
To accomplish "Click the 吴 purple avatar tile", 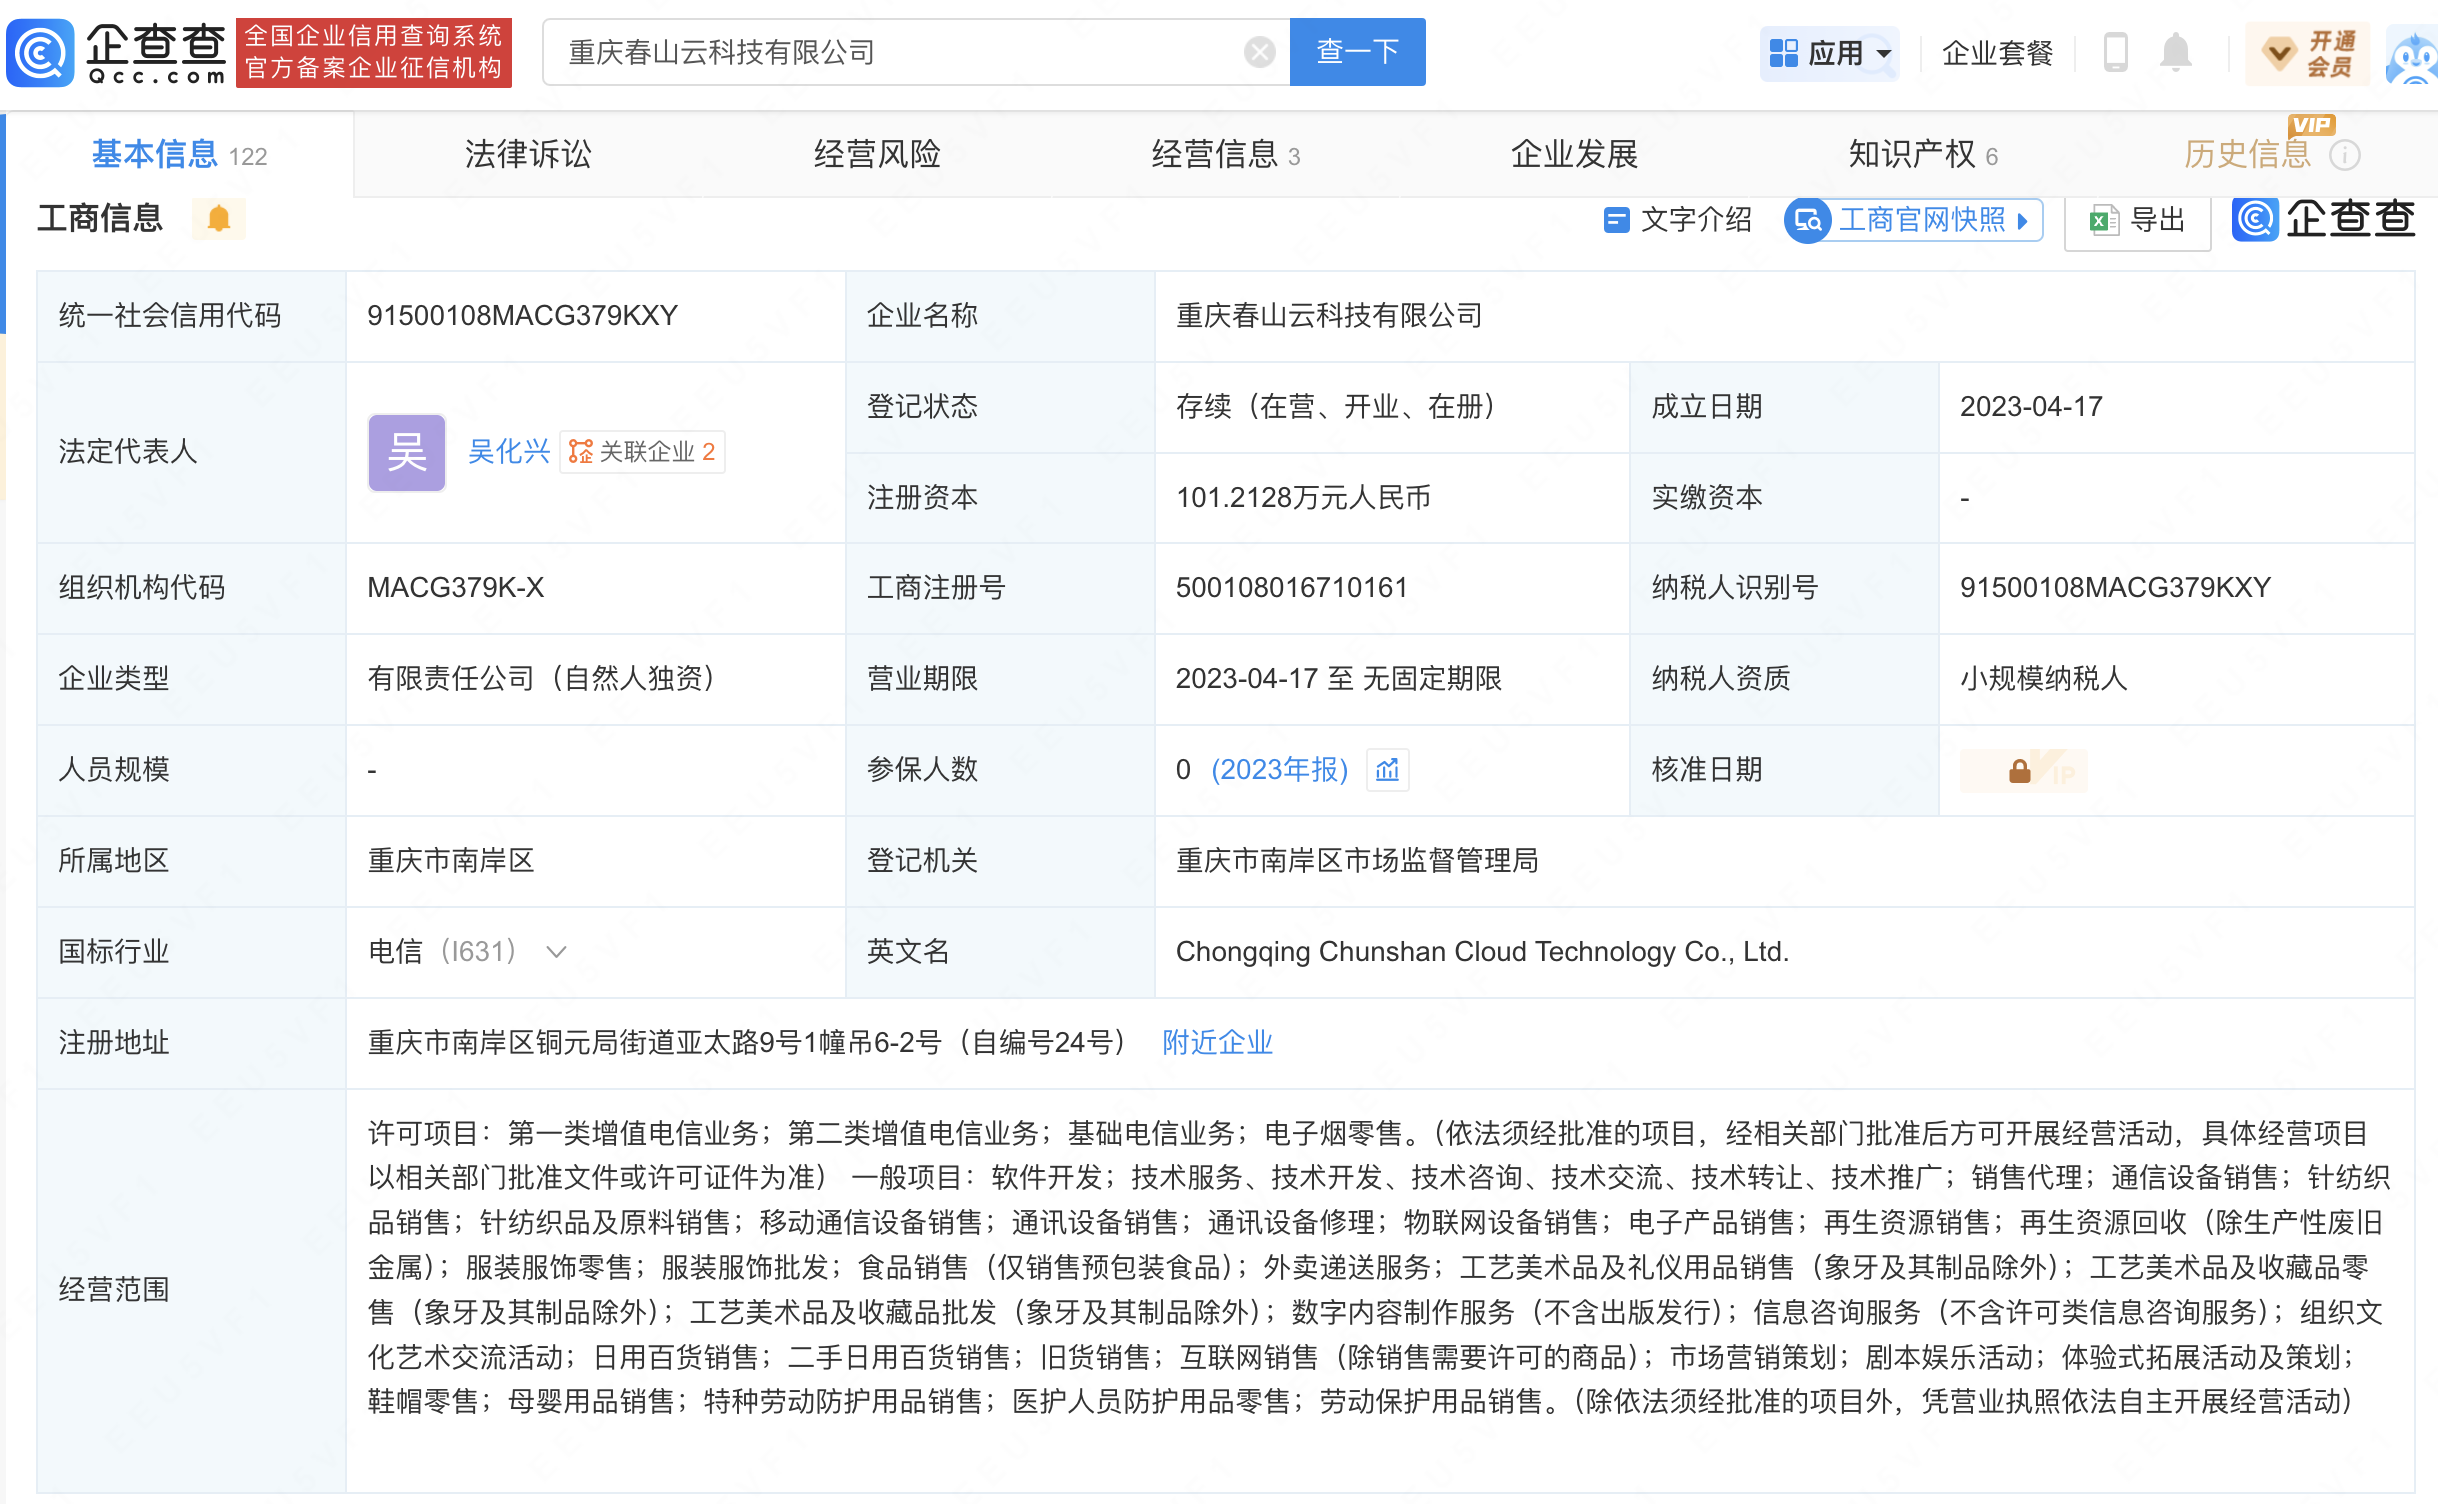I will point(406,452).
